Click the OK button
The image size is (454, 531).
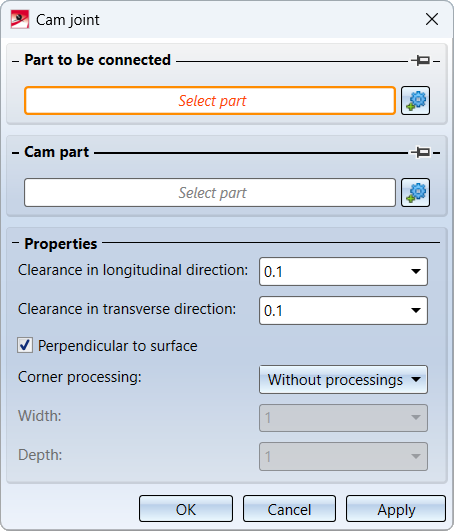click(186, 509)
